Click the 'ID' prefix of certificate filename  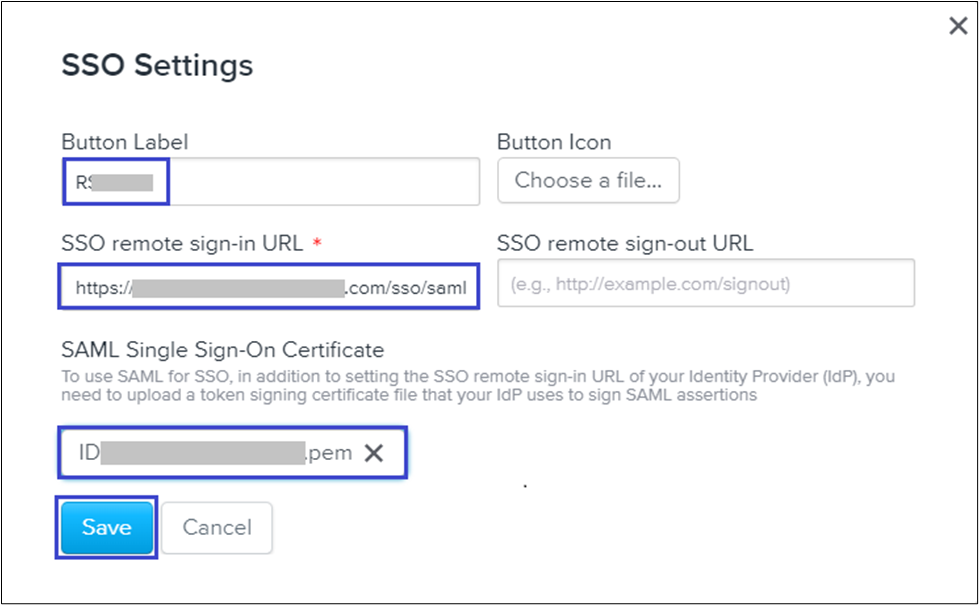pos(89,453)
